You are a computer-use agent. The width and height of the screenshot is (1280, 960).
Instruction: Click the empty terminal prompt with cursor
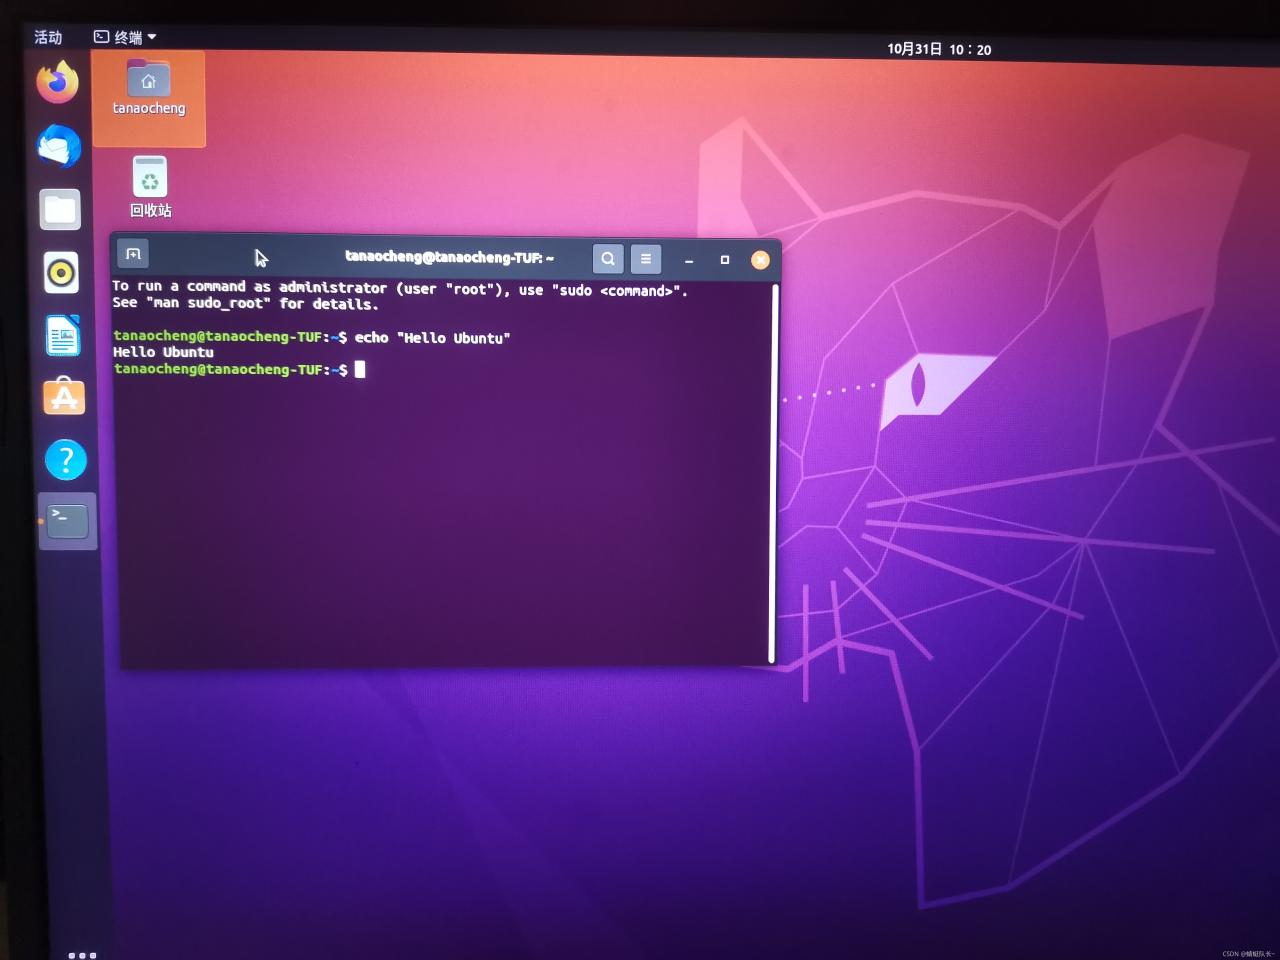click(x=240, y=369)
